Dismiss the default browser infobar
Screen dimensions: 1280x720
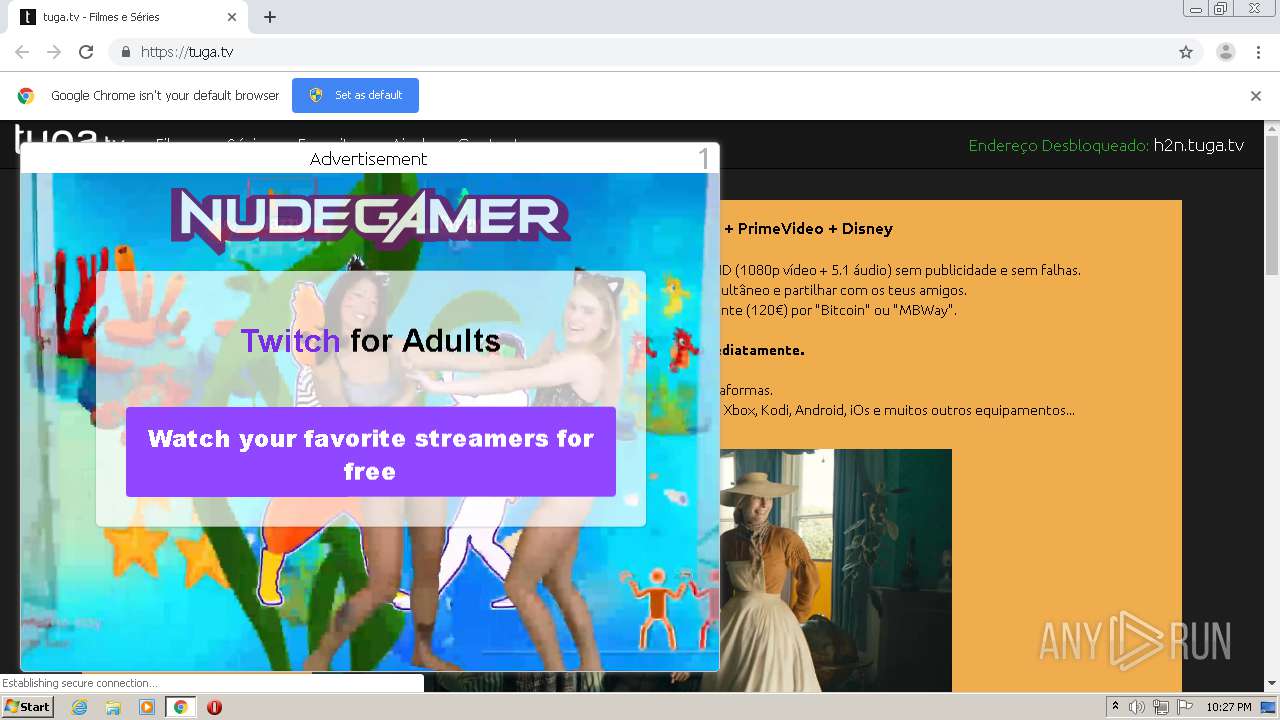coord(1256,96)
